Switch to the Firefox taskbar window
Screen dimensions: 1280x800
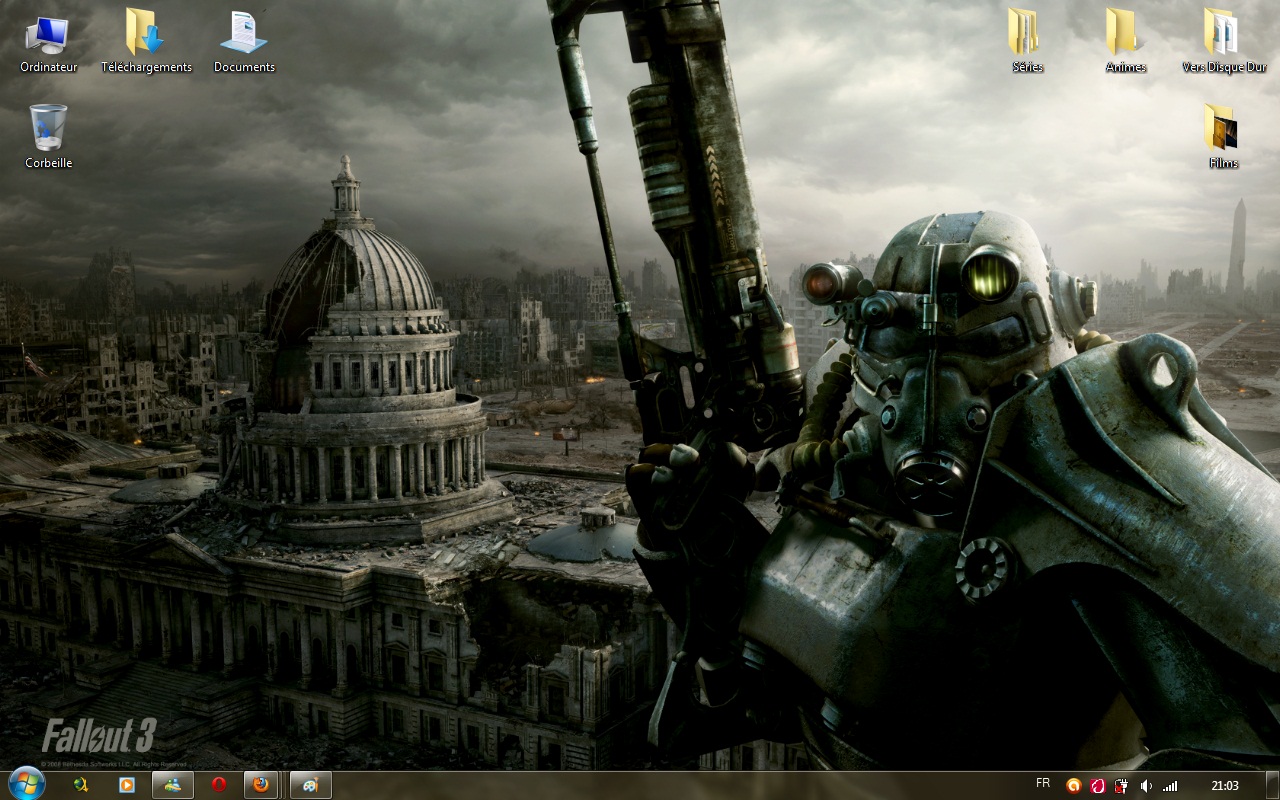(x=261, y=785)
